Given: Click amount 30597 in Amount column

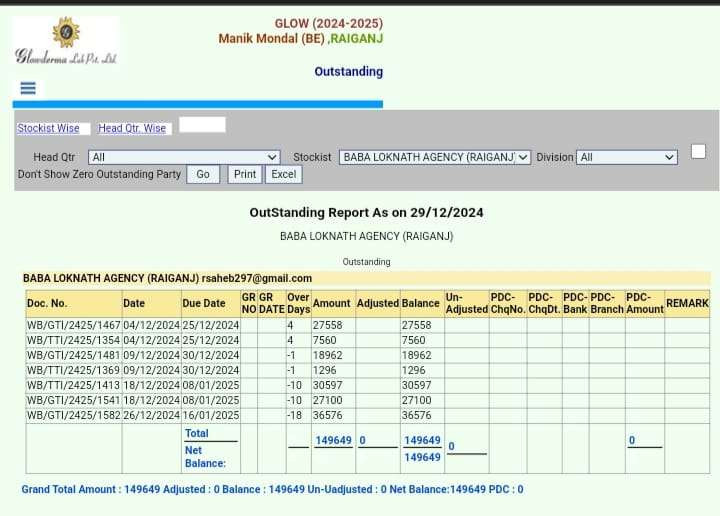Looking at the screenshot, I should (x=327, y=385).
